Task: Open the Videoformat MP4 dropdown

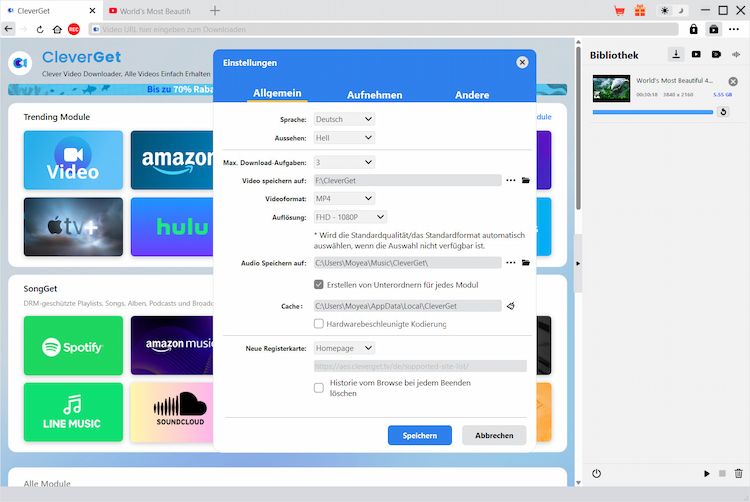Action: click(x=344, y=199)
